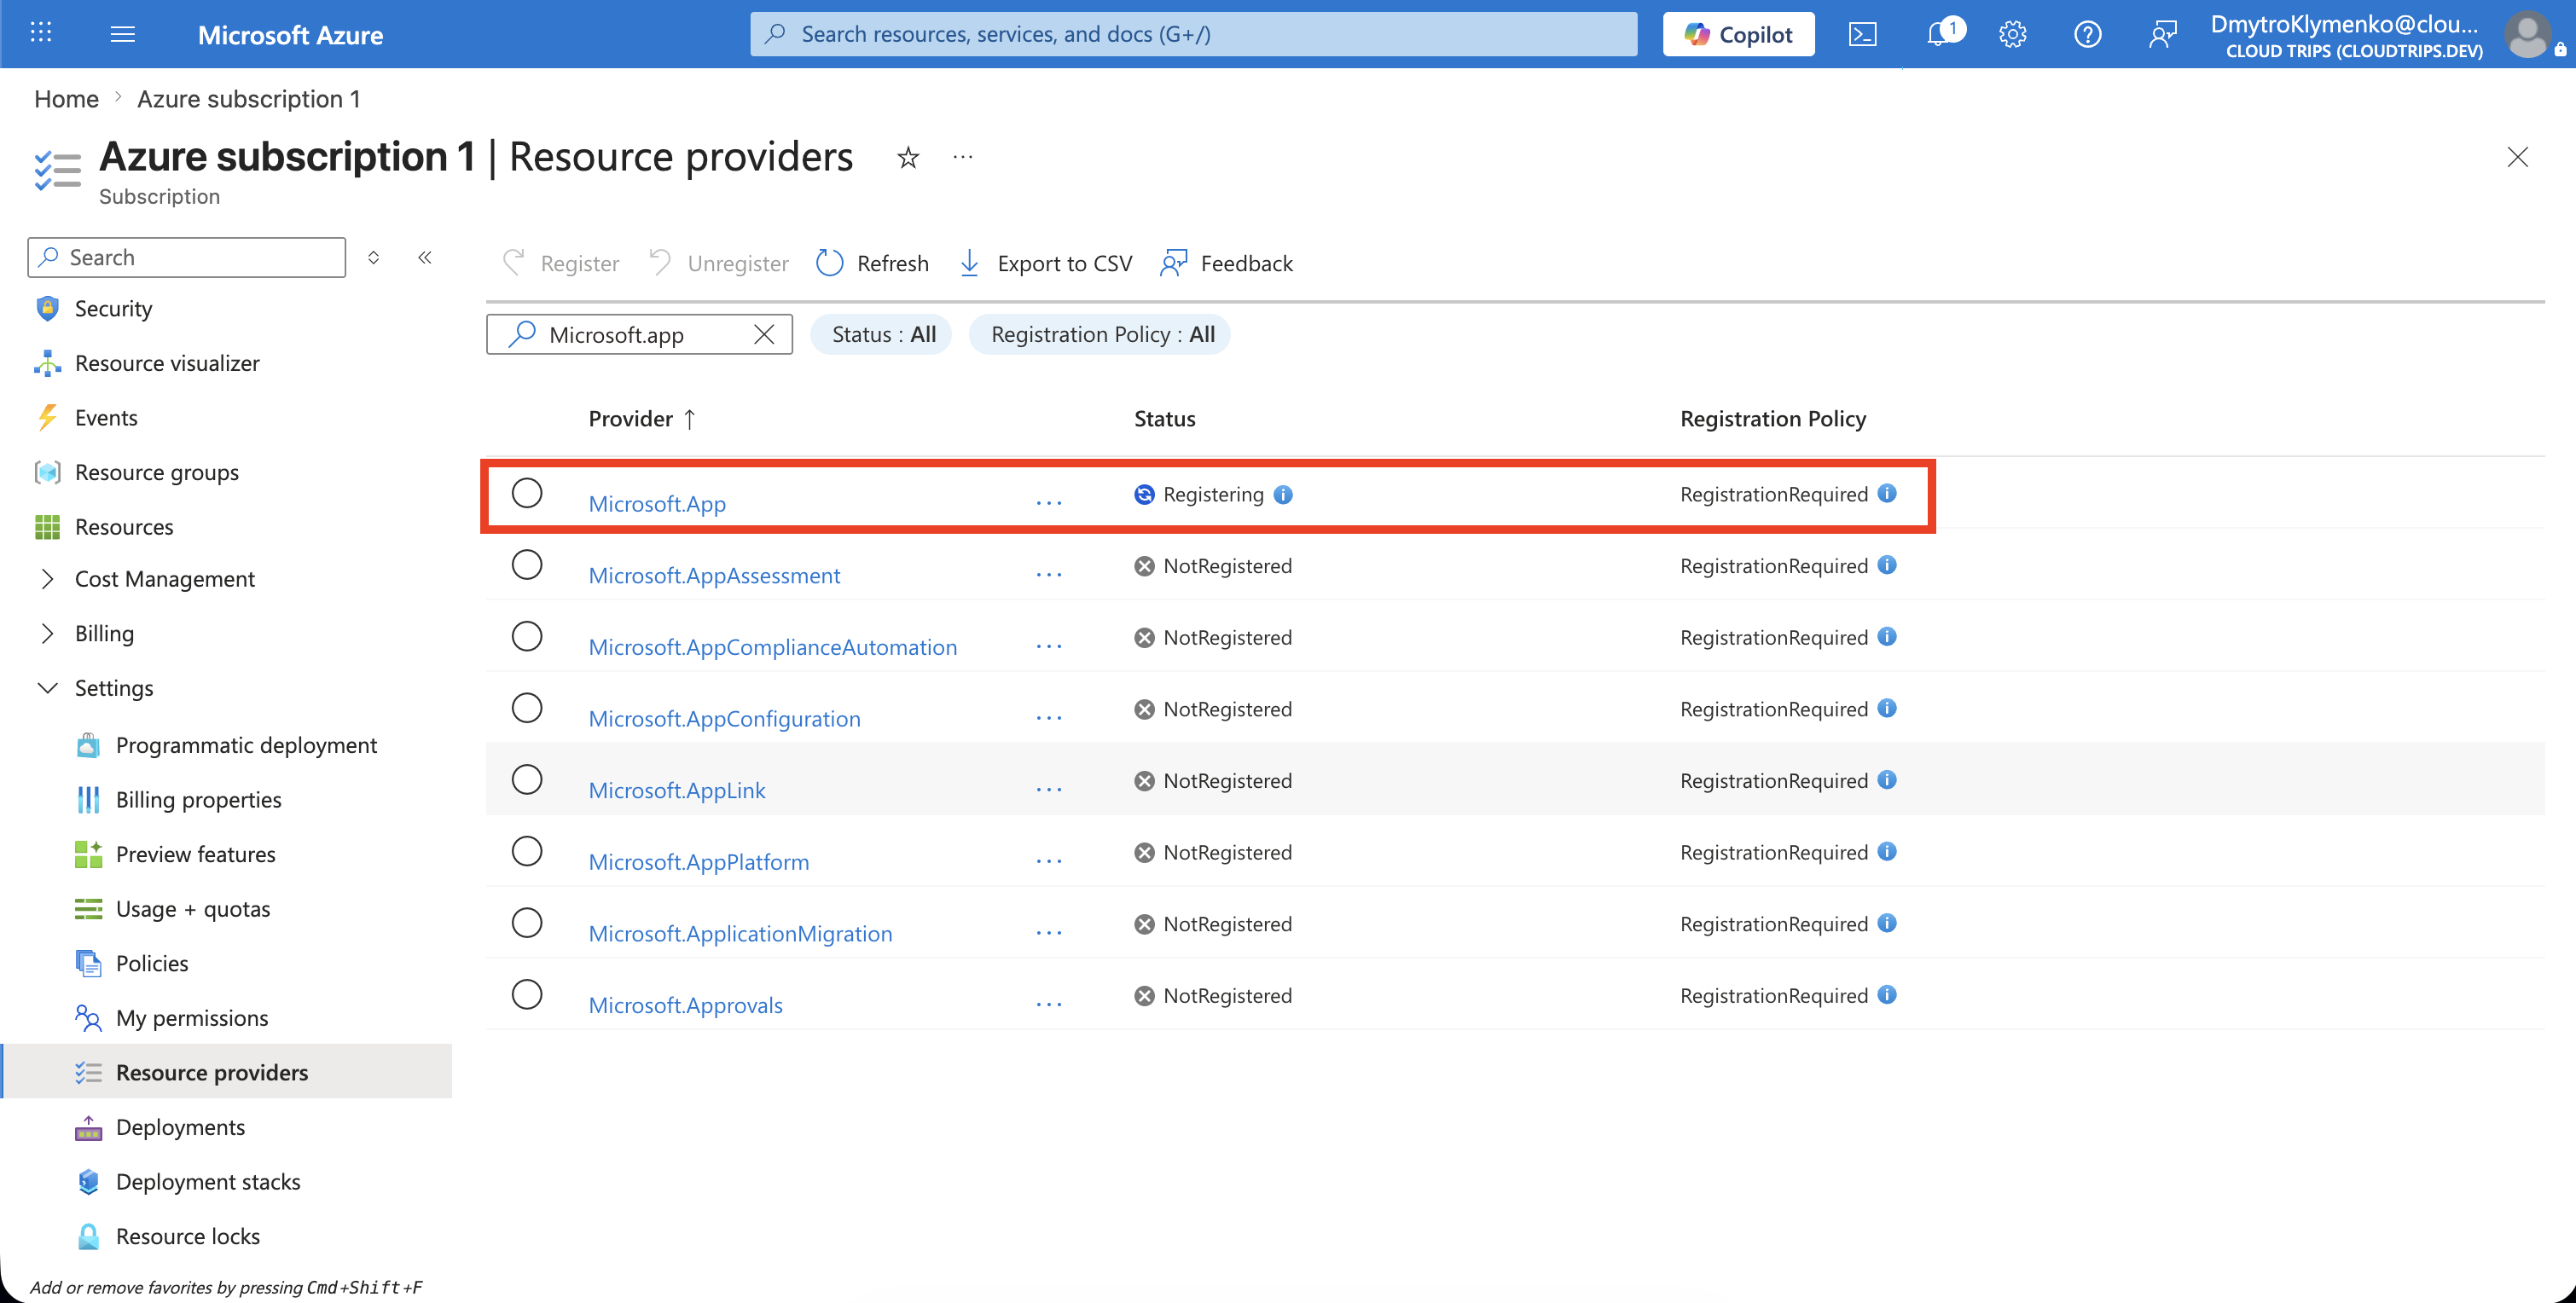Click the Feedback toolbar button
This screenshot has width=2576, height=1303.
pyautogui.click(x=1226, y=263)
